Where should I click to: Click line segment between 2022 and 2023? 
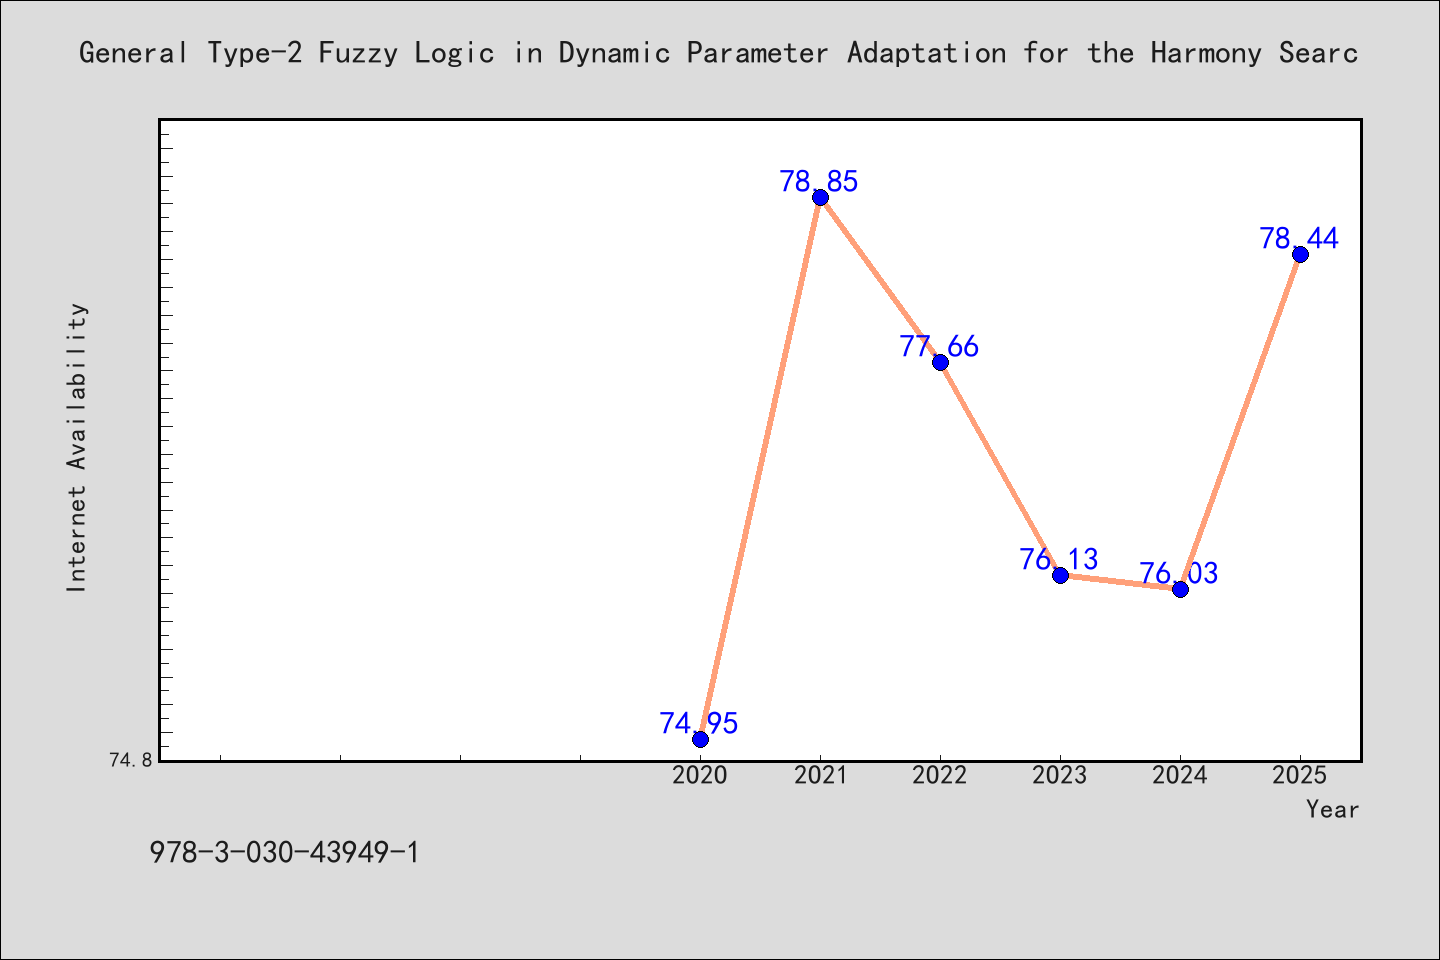pos(1000,468)
